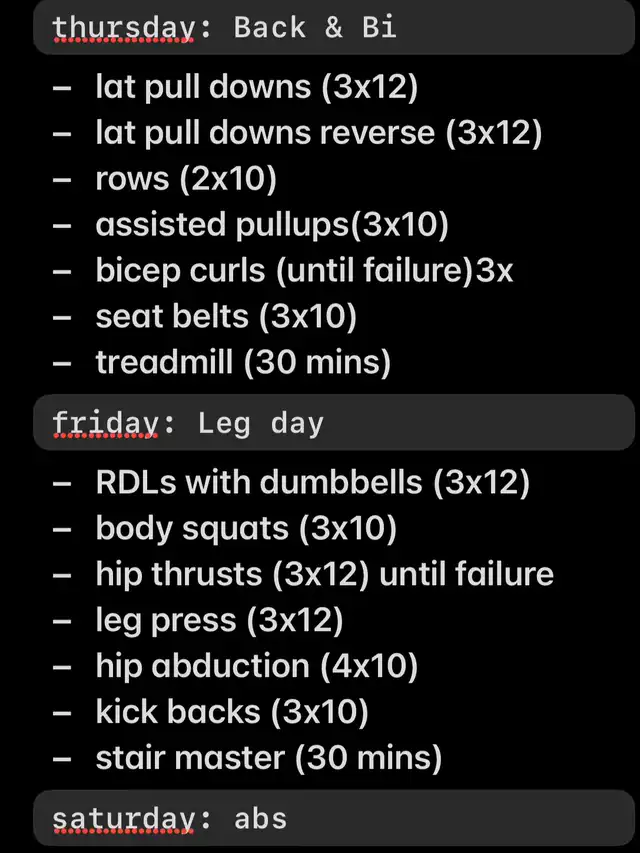
Task: Click the stair master (30 mins) line
Action: tap(268, 757)
